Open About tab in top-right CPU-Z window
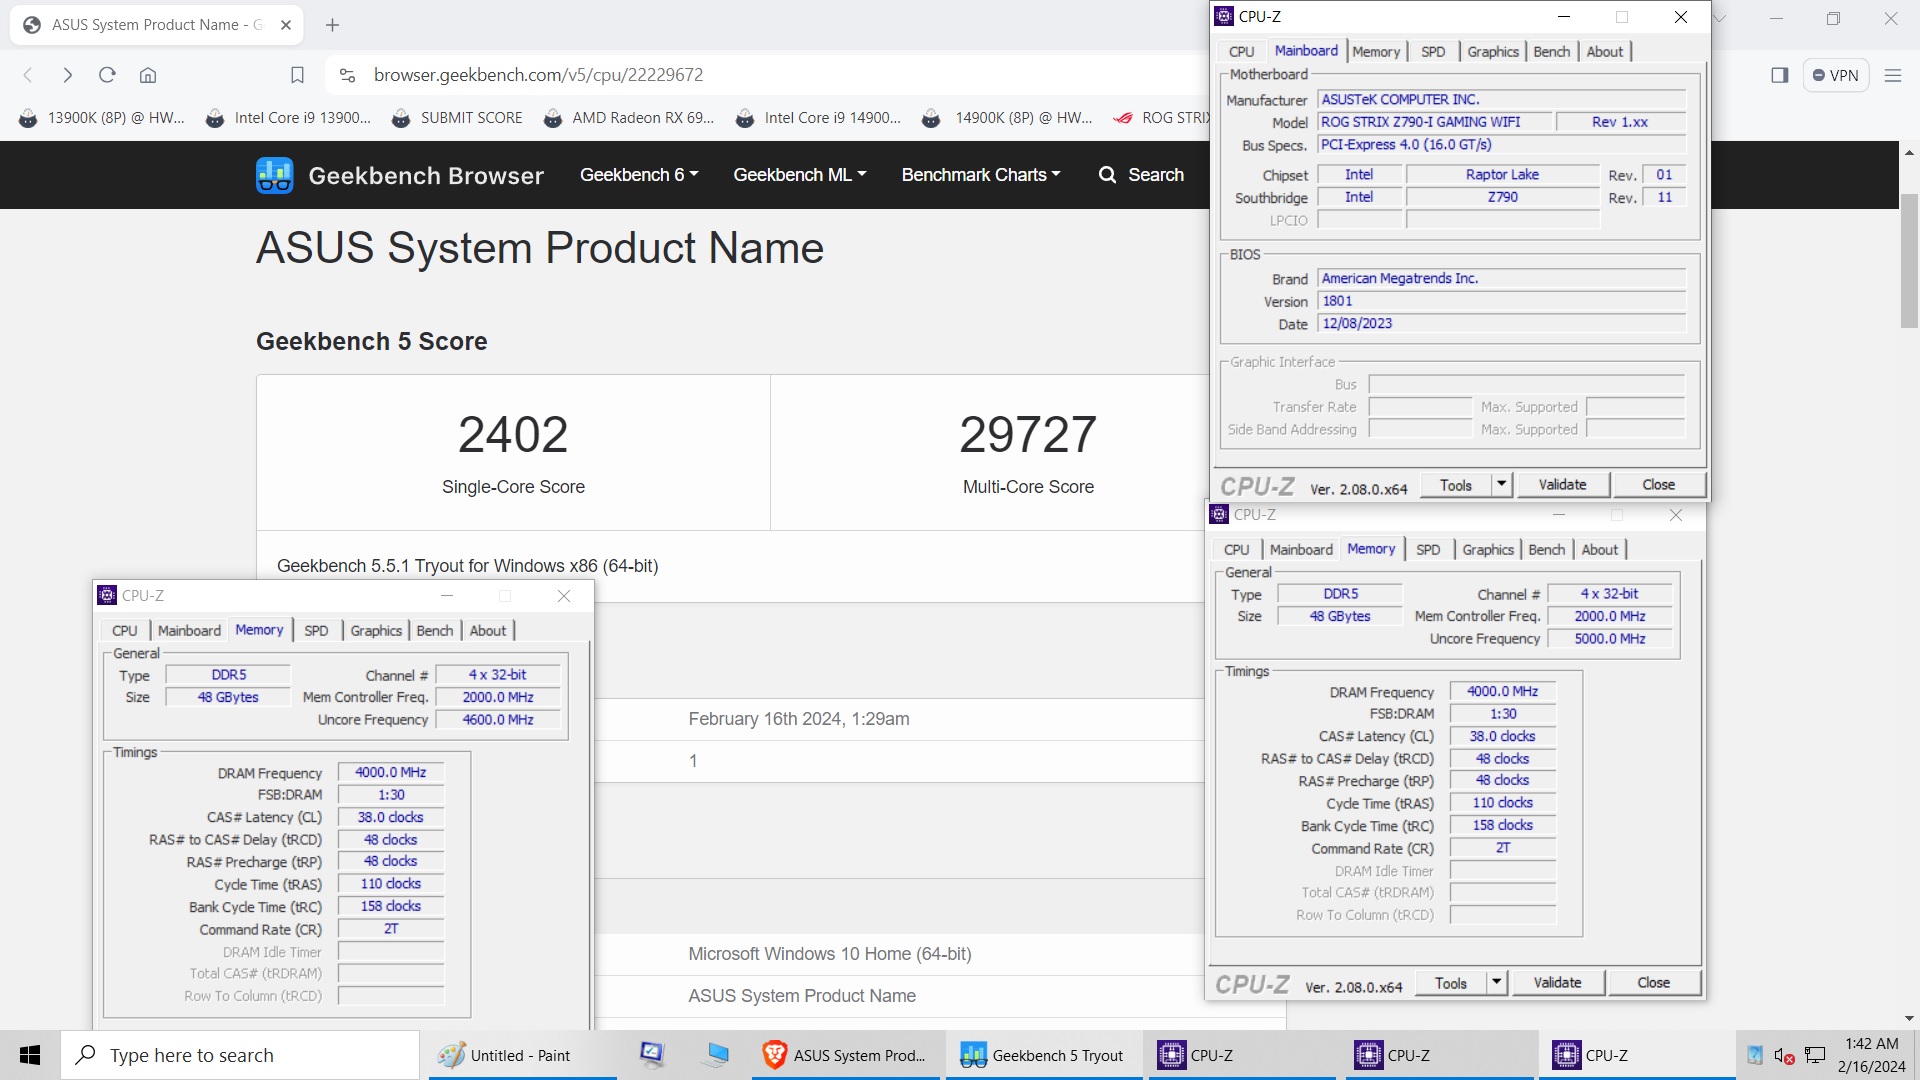This screenshot has width=1920, height=1080. [x=1605, y=52]
